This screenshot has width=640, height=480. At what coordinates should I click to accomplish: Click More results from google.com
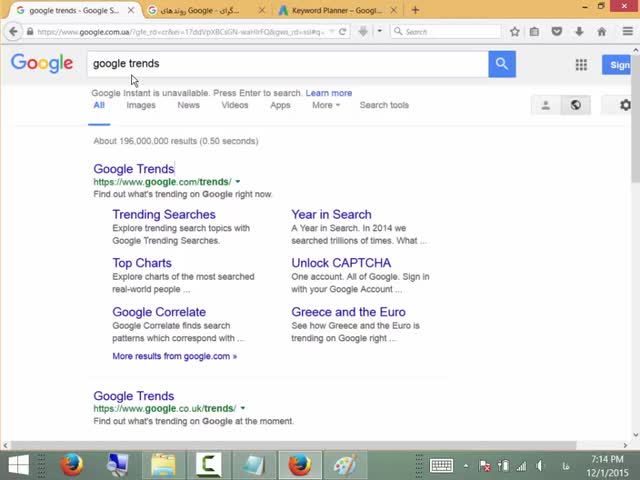(x=175, y=356)
